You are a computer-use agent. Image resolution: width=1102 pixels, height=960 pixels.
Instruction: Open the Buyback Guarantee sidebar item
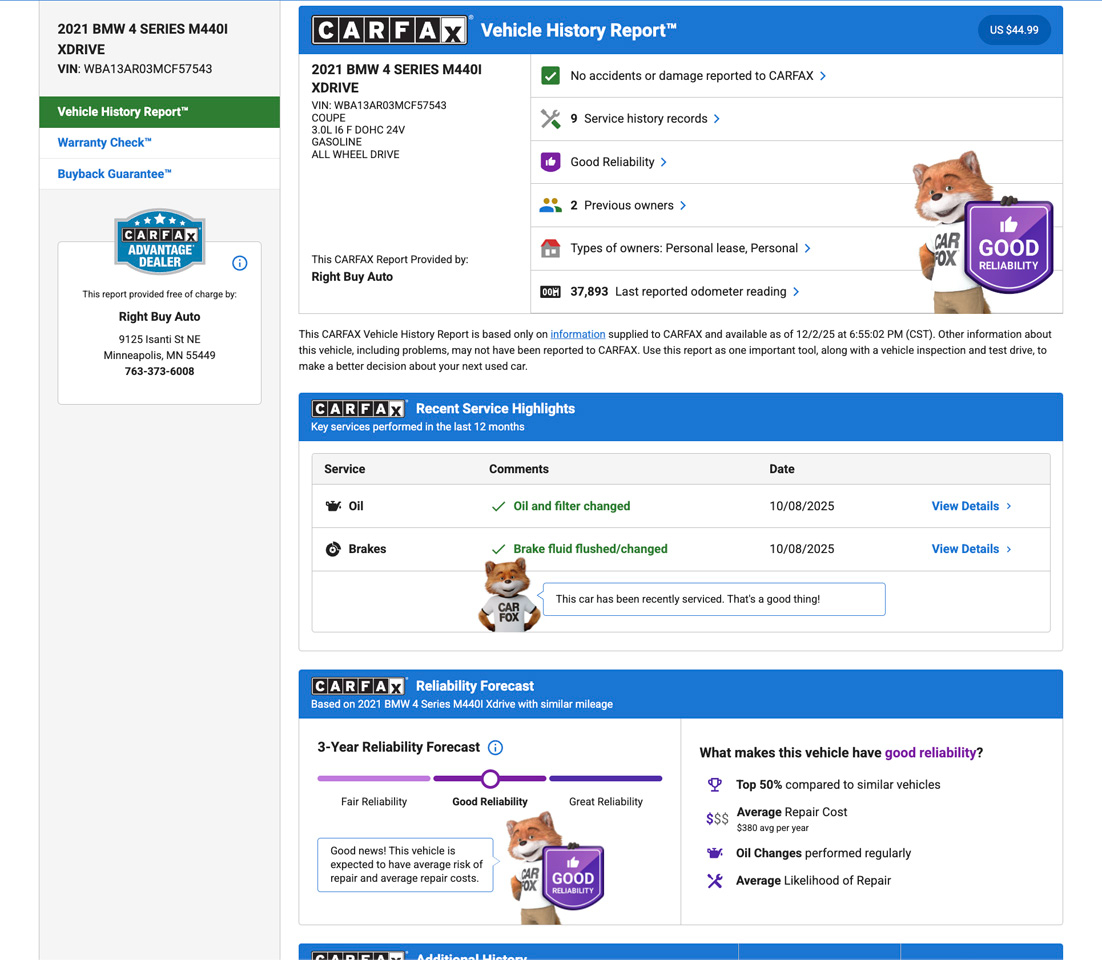click(115, 174)
